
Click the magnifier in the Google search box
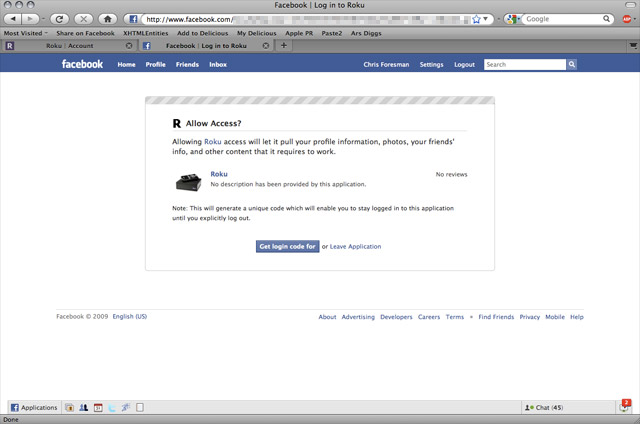607,19
